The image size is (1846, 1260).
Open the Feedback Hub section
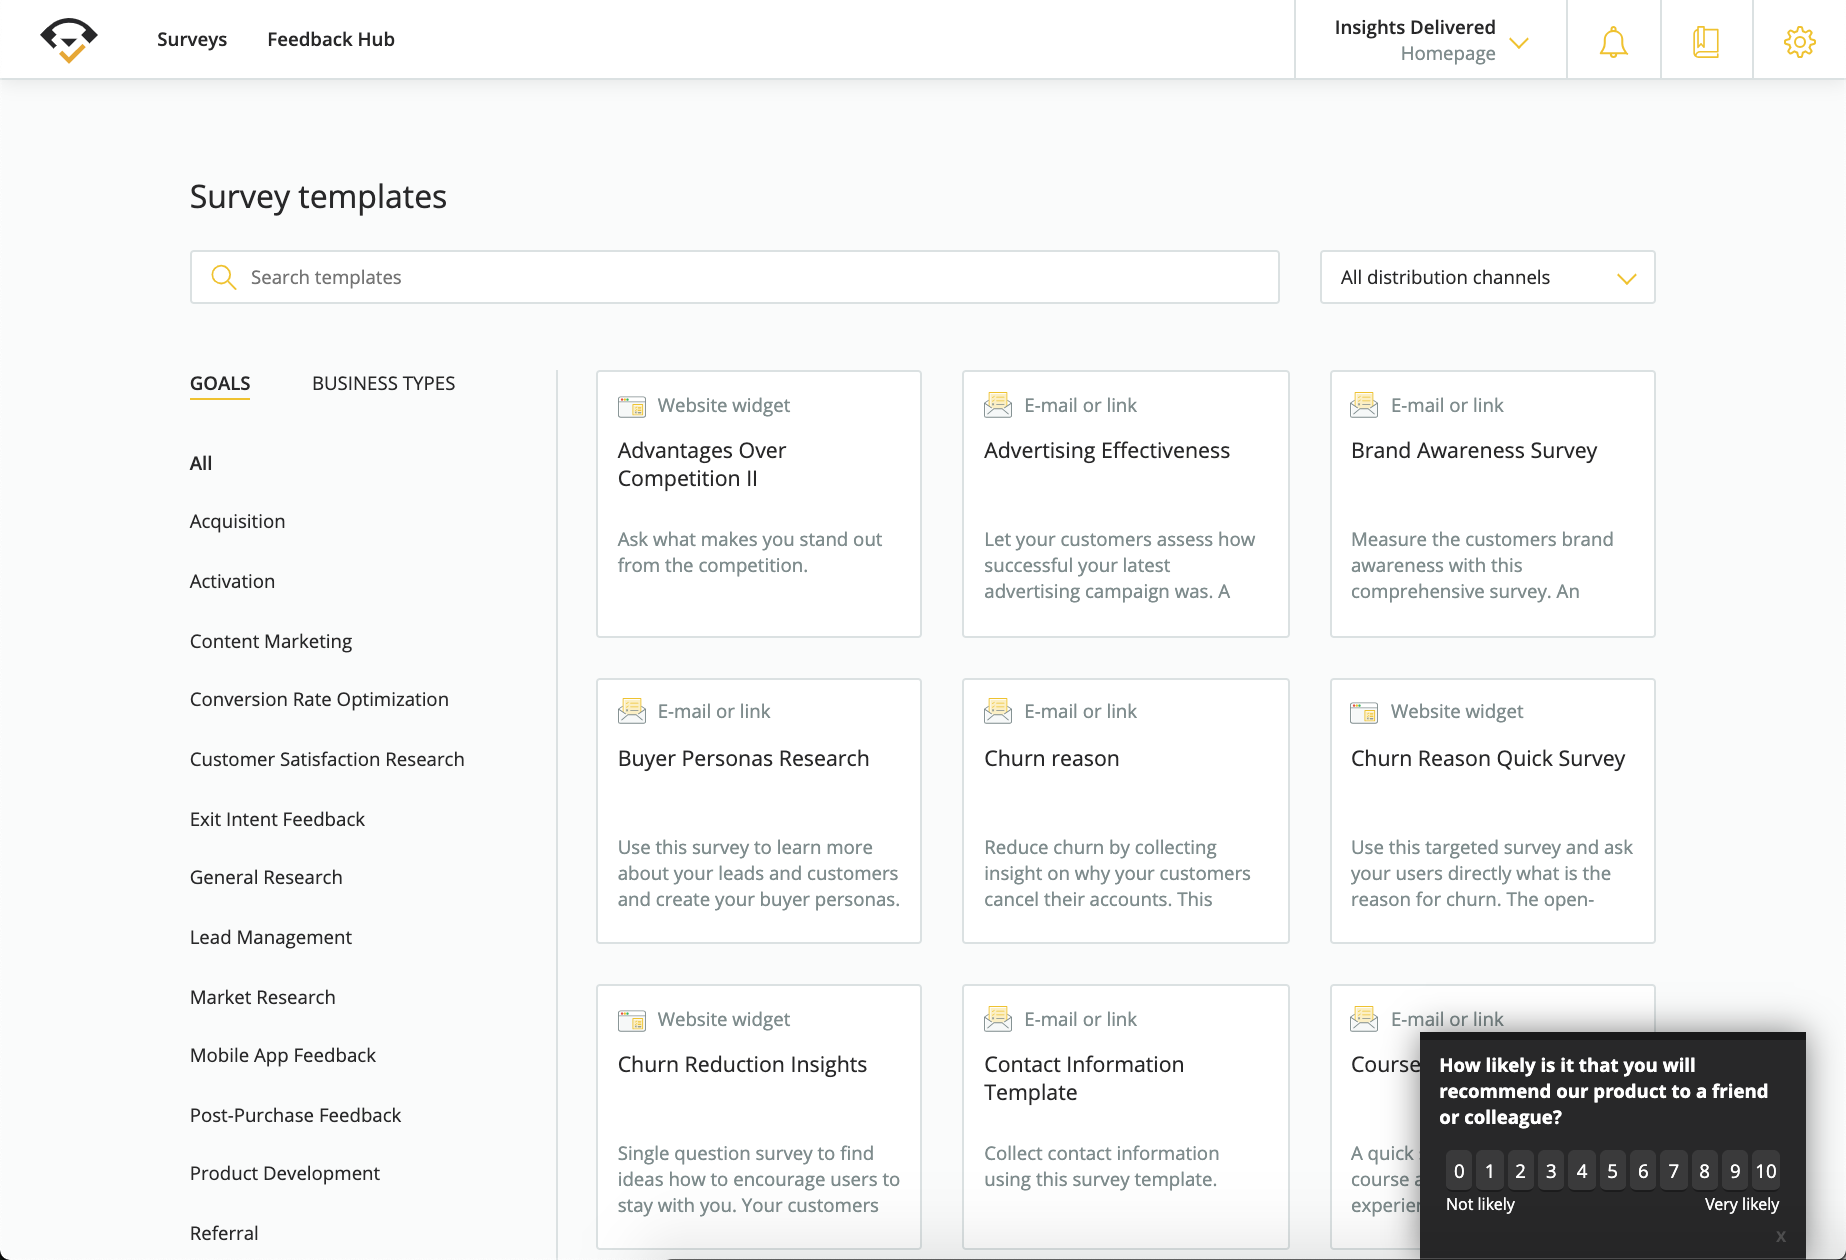330,39
